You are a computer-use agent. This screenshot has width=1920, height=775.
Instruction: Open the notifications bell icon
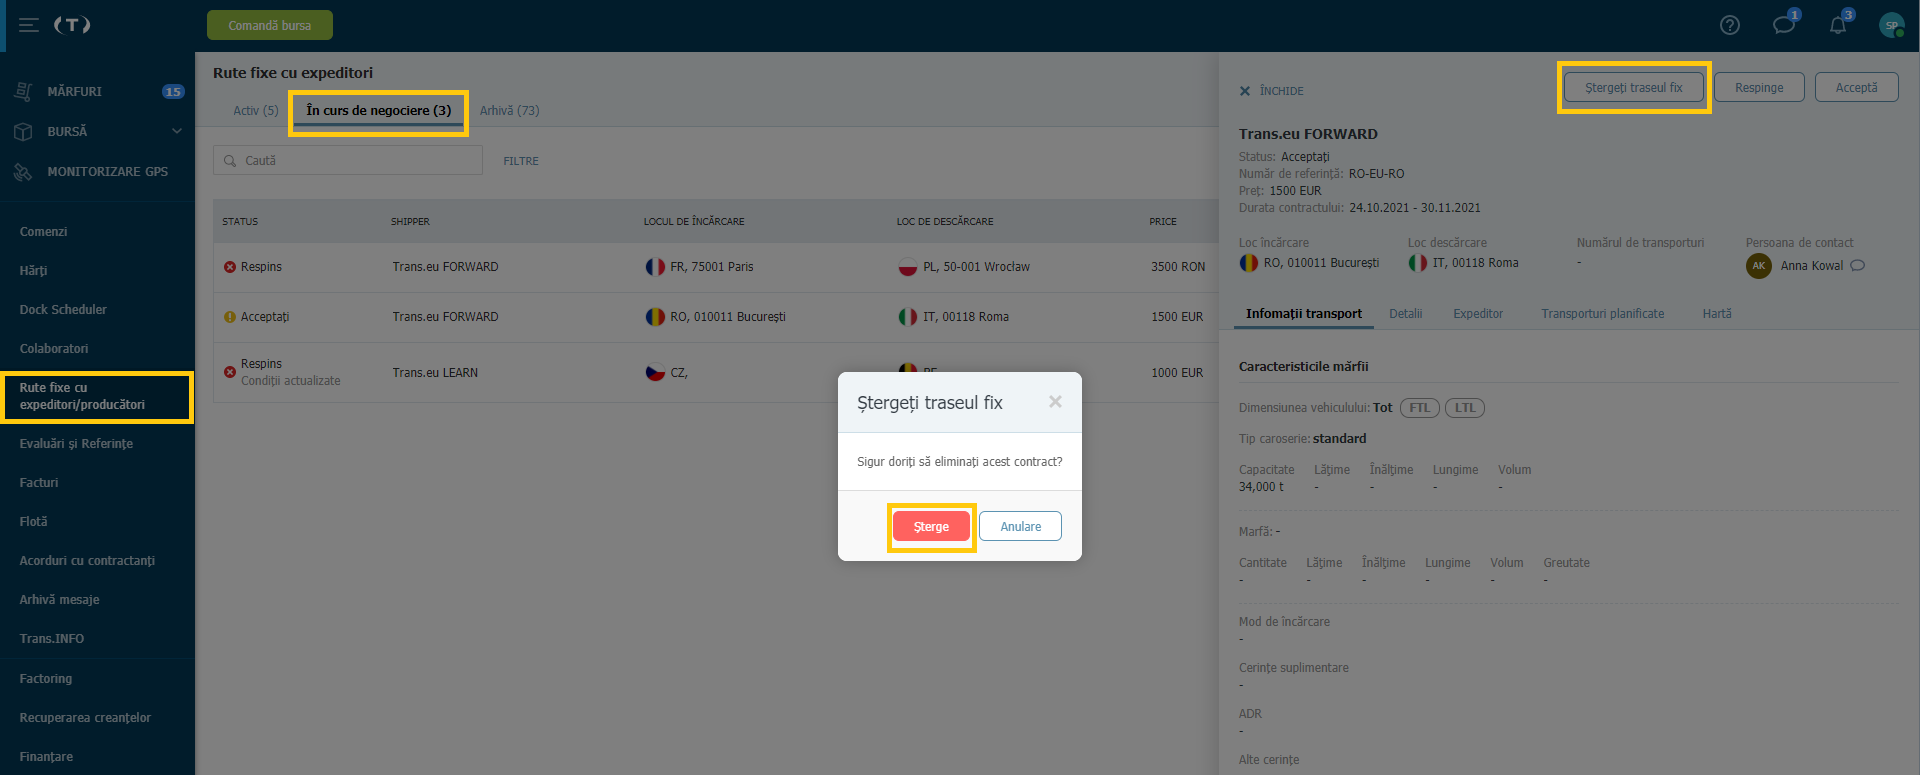click(1838, 25)
